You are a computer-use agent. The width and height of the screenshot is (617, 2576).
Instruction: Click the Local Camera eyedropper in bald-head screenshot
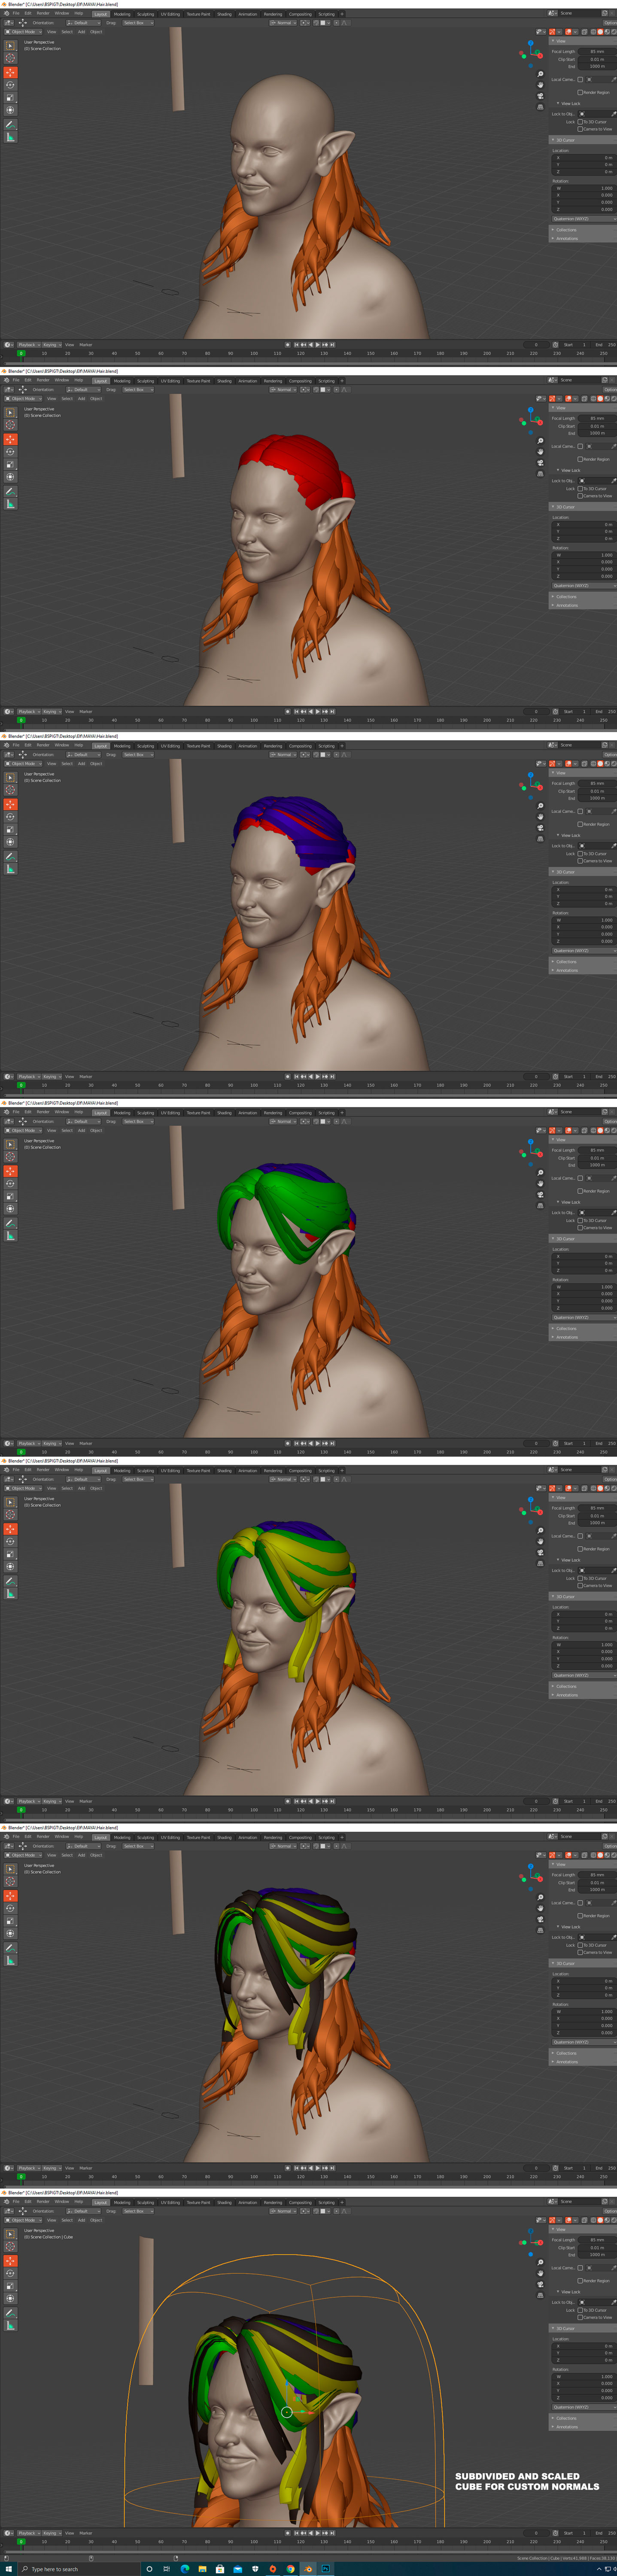(614, 79)
